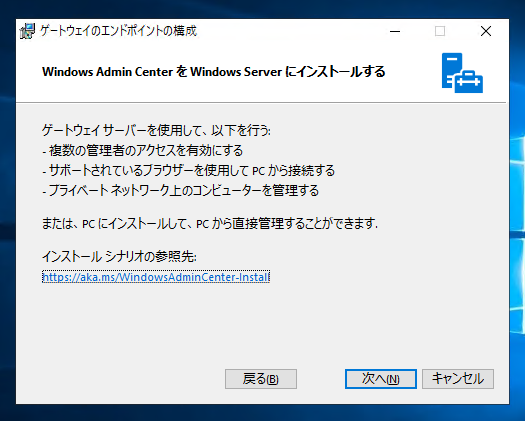This screenshot has height=421, width=525.
Task: Click the sentence 'または、PC にインストールして…'
Action: point(210,223)
